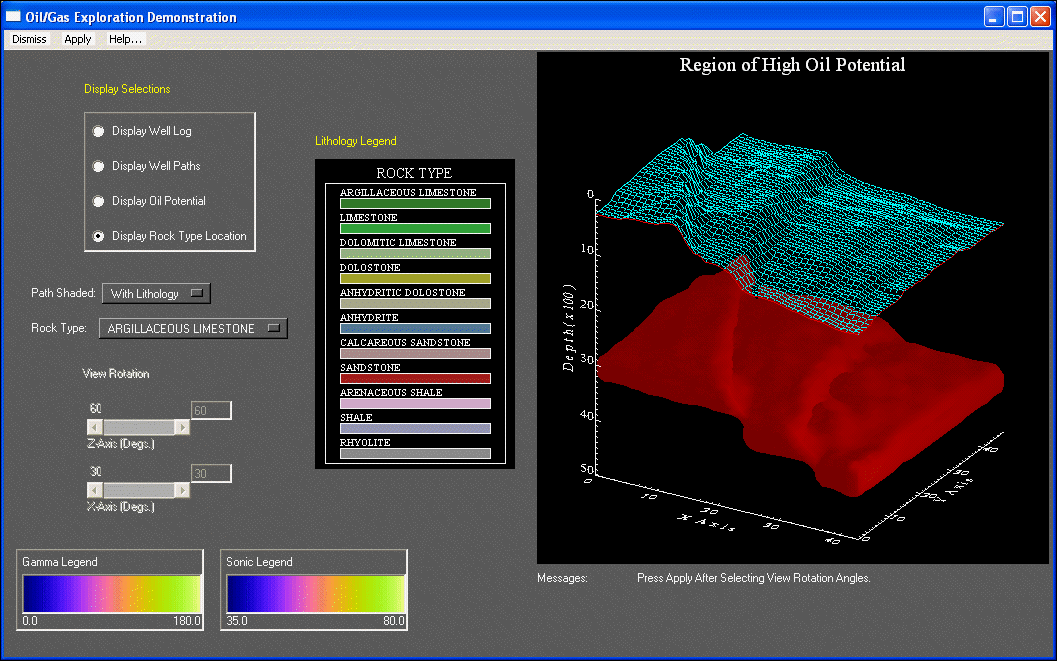Click the Sandstone red color swatch
Screen dimensions: 1057x661
[x=415, y=379]
